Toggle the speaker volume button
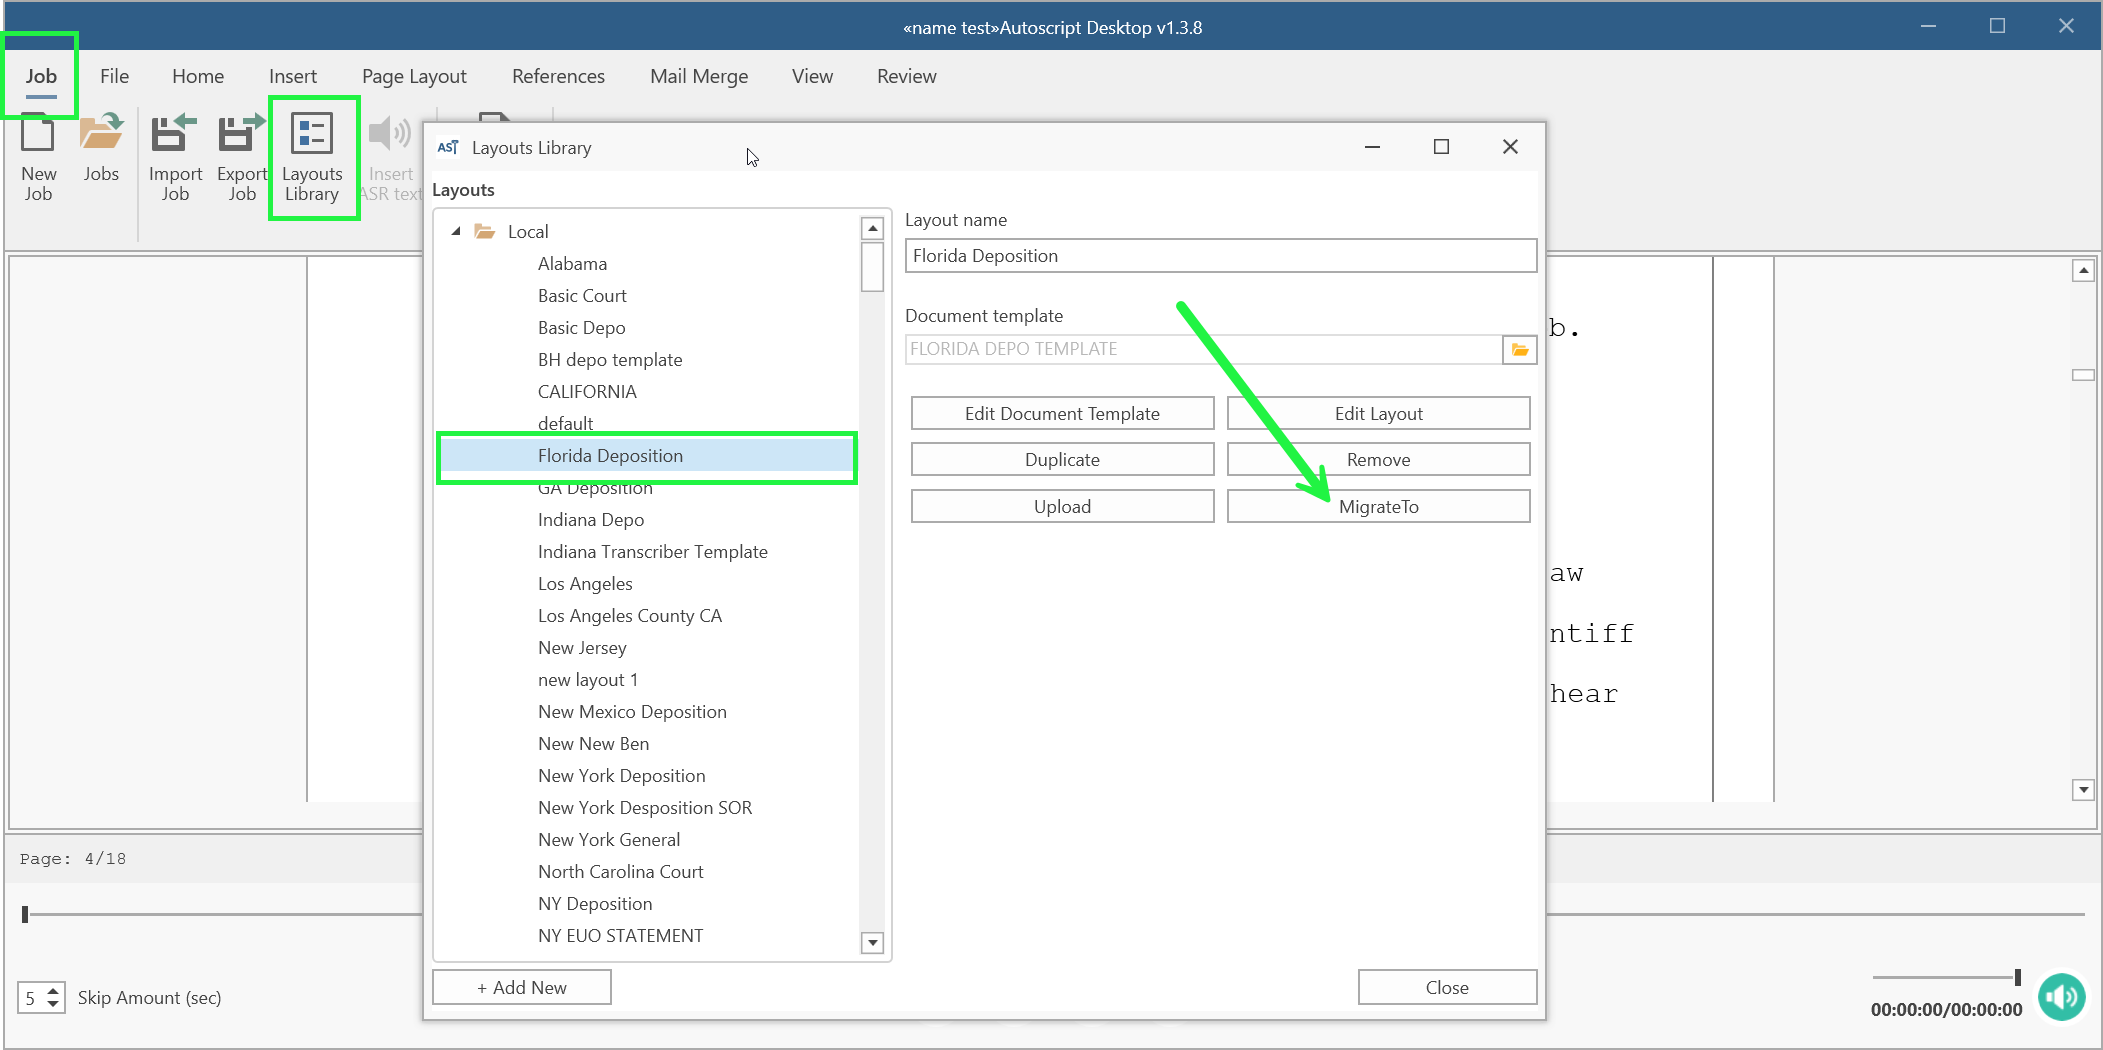This screenshot has height=1050, width=2103. [2061, 997]
